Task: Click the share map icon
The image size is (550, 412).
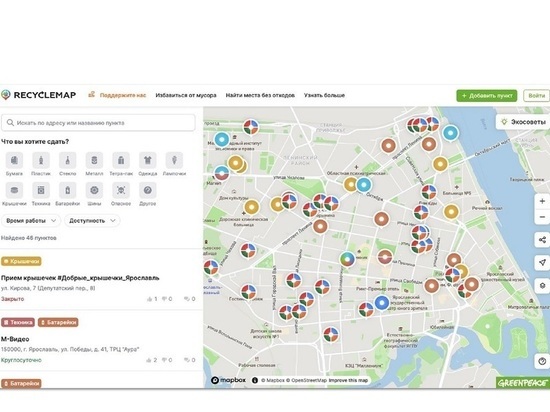Action: click(542, 240)
